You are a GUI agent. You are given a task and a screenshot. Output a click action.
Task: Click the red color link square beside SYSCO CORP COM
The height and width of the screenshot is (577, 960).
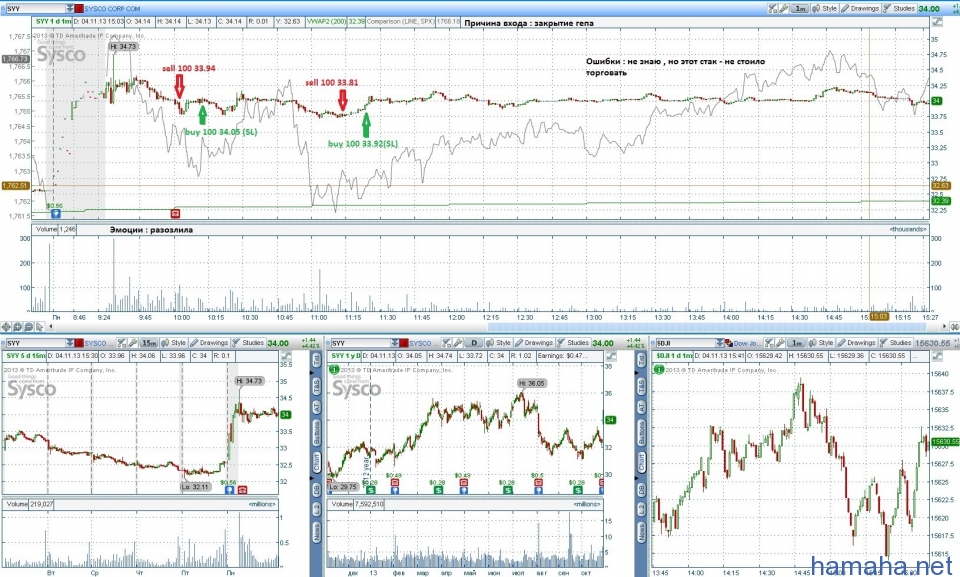(x=79, y=9)
